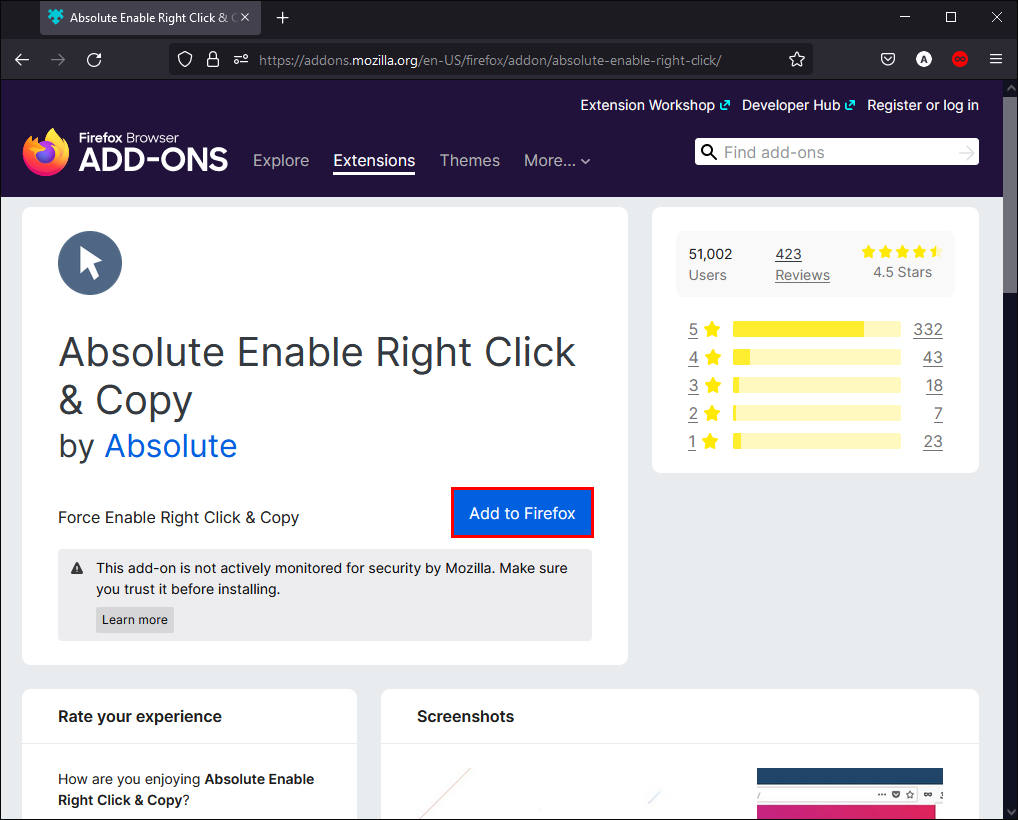1018x820 pixels.
Task: Open the Firefox hamburger application menu
Action: click(996, 60)
